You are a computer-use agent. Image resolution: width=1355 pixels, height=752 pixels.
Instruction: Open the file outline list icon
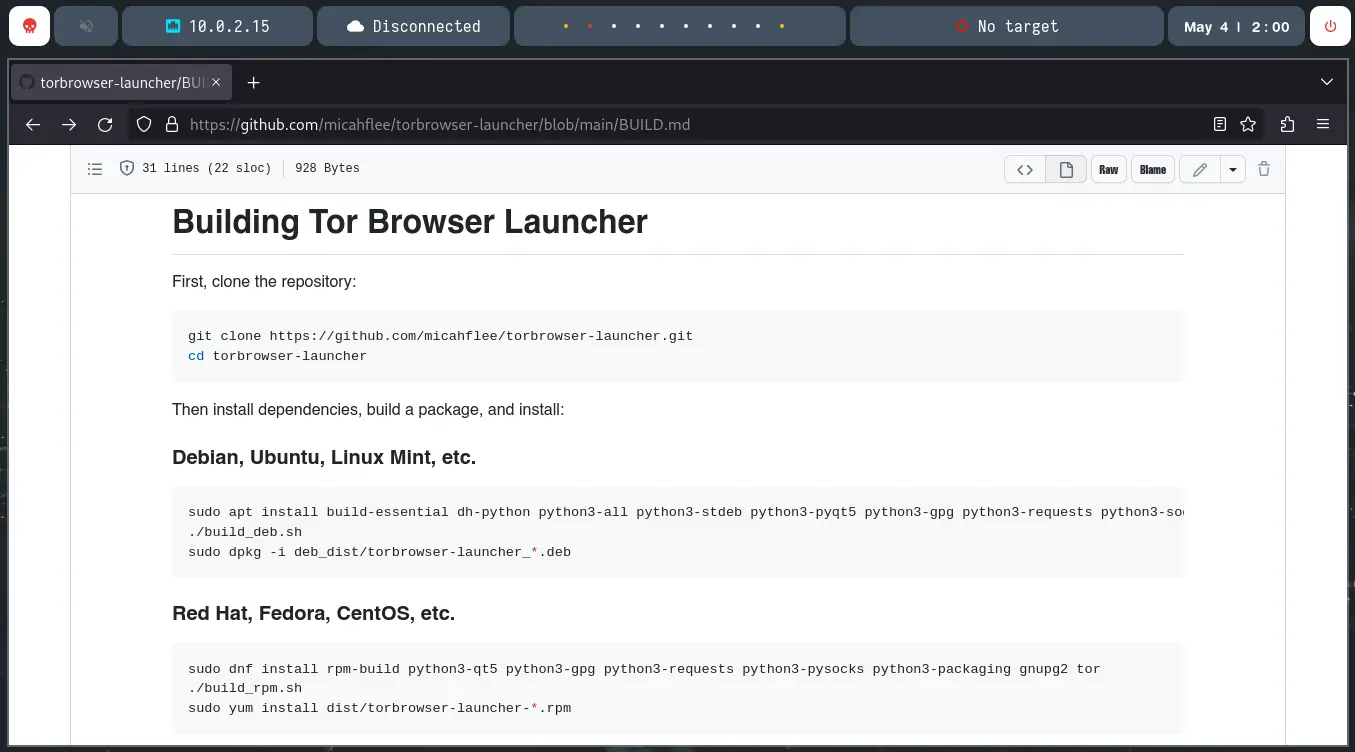pyautogui.click(x=95, y=169)
